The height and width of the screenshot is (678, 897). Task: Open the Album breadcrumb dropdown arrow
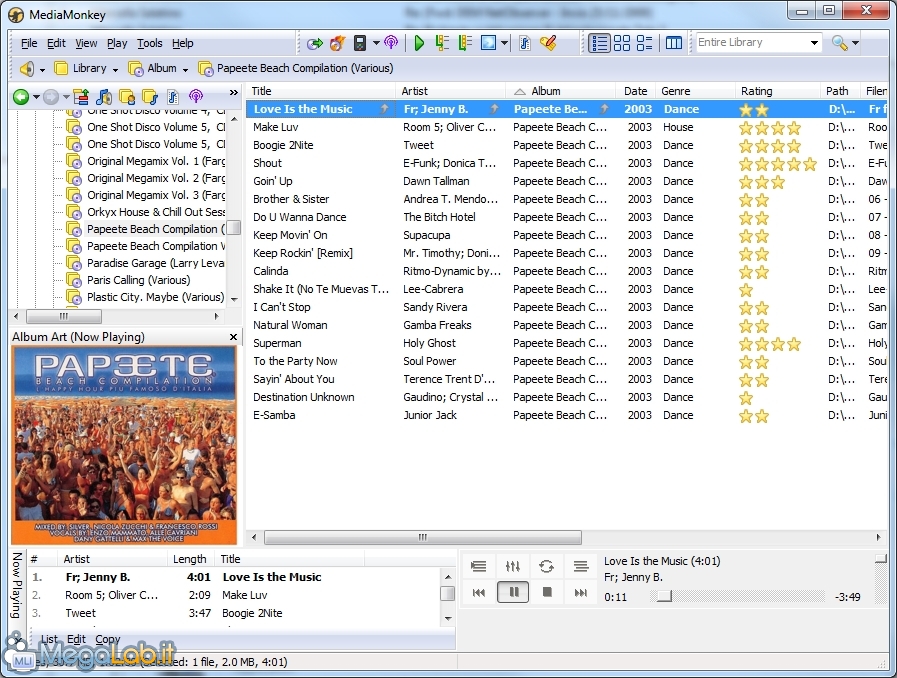click(x=185, y=69)
